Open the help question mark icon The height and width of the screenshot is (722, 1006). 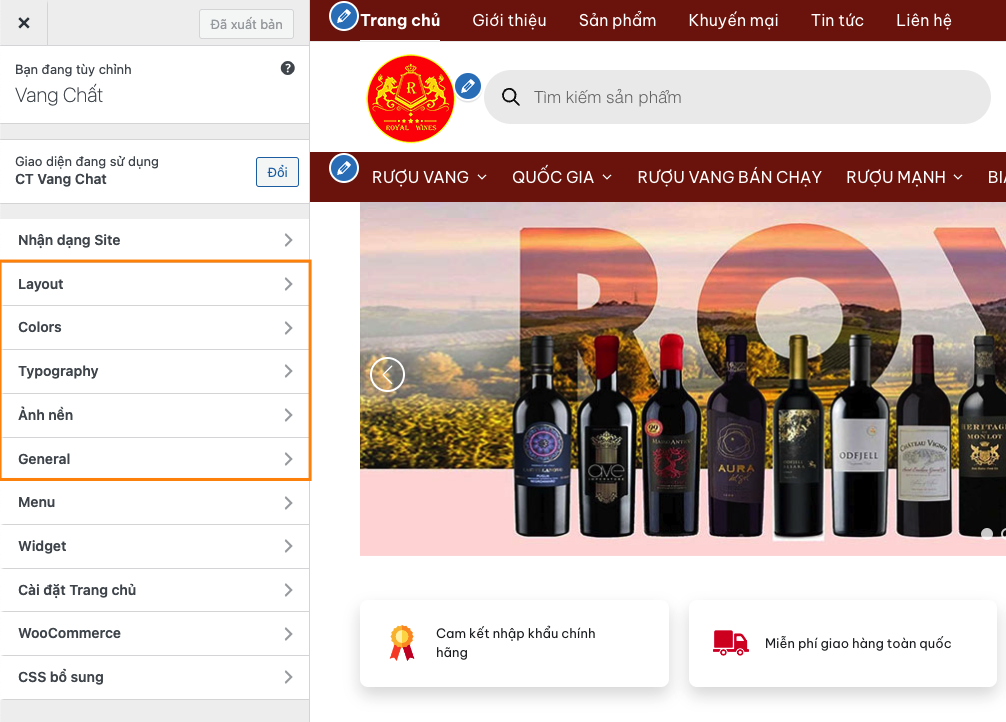(287, 68)
